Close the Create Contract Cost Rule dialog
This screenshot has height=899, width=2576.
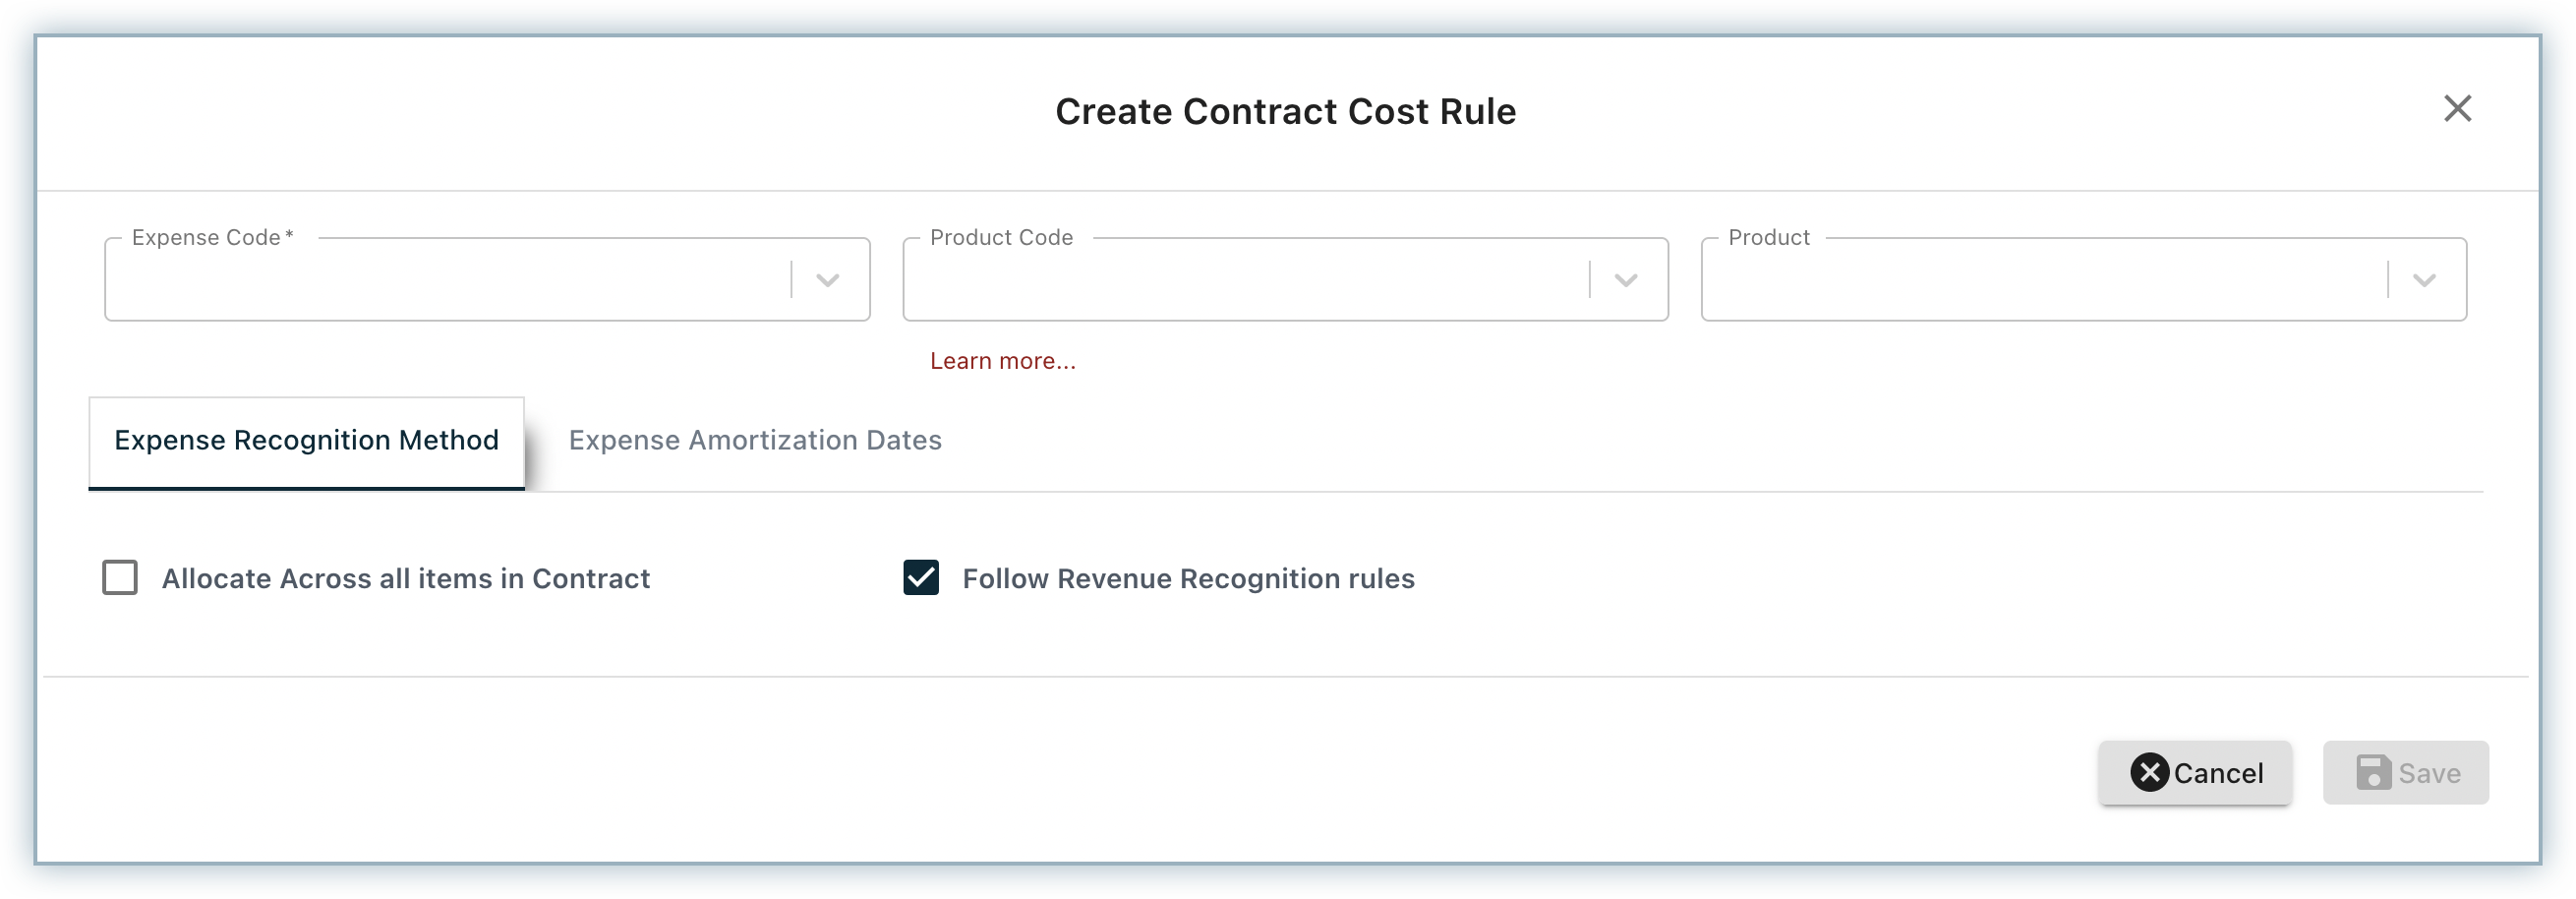pos(2457,108)
